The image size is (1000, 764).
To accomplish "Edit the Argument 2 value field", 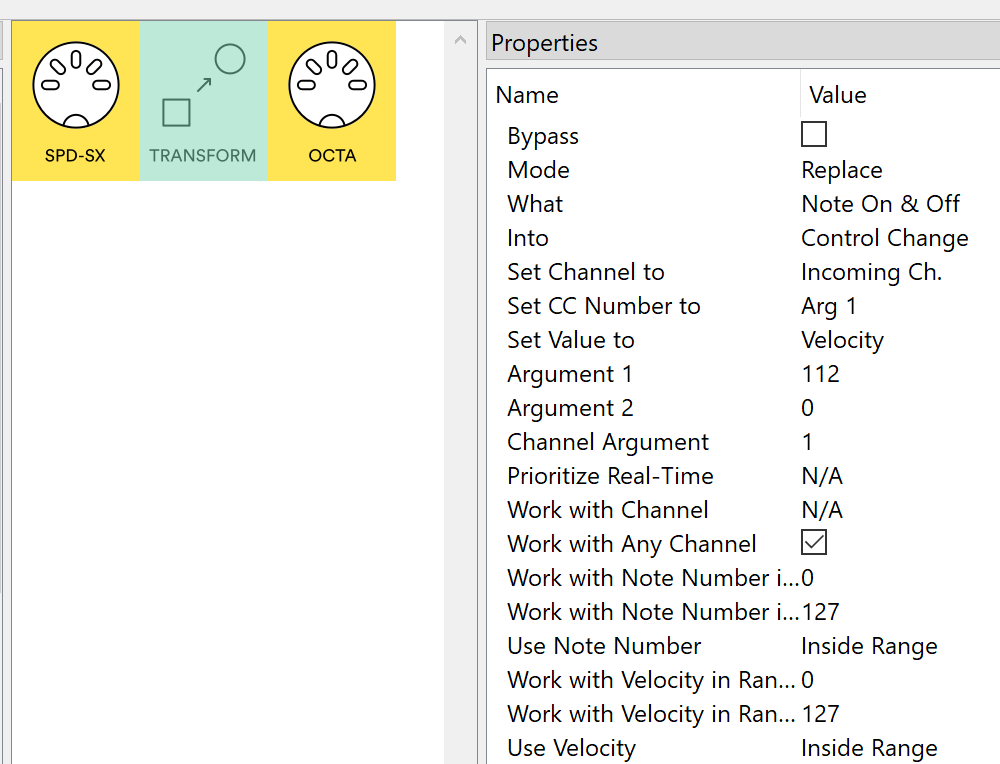I will 808,408.
